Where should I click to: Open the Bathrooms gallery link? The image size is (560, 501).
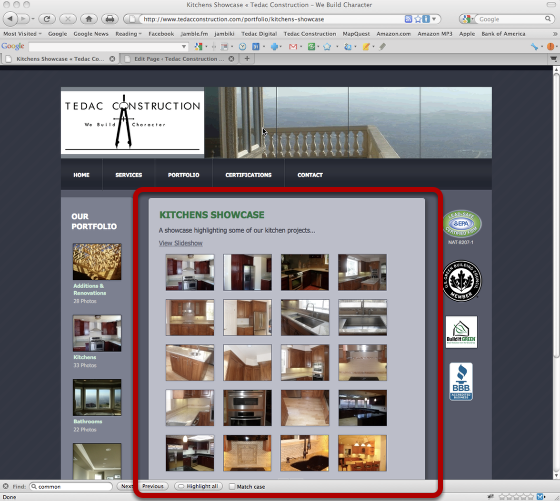click(88, 421)
